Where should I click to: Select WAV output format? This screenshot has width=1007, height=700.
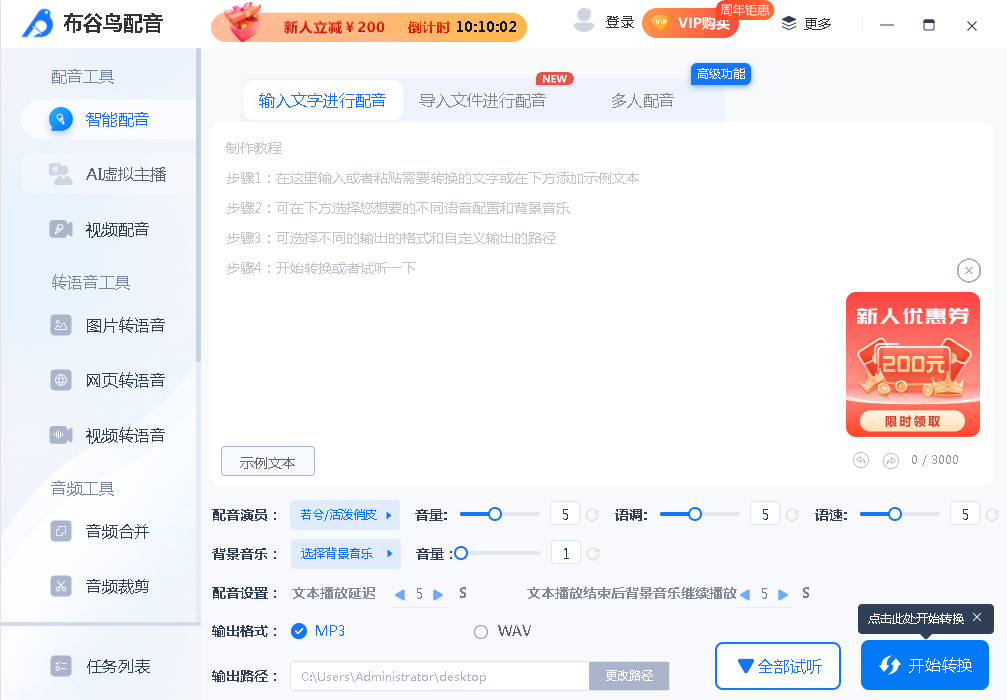481,632
